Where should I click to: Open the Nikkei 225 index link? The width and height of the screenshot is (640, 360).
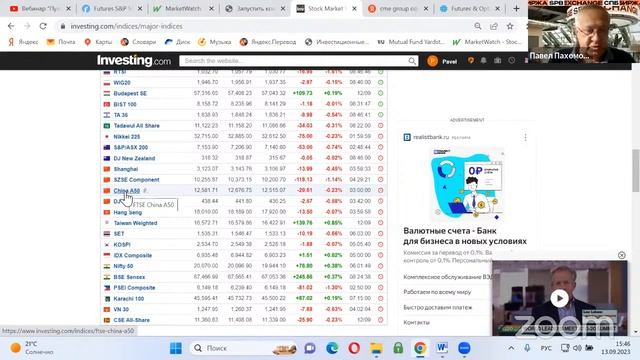click(127, 137)
